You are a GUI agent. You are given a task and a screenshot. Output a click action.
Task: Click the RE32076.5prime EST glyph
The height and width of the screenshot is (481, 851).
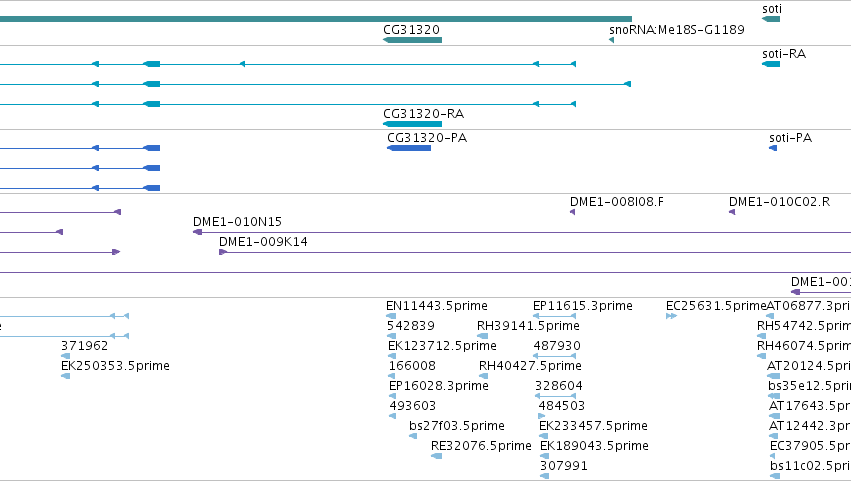point(436,456)
